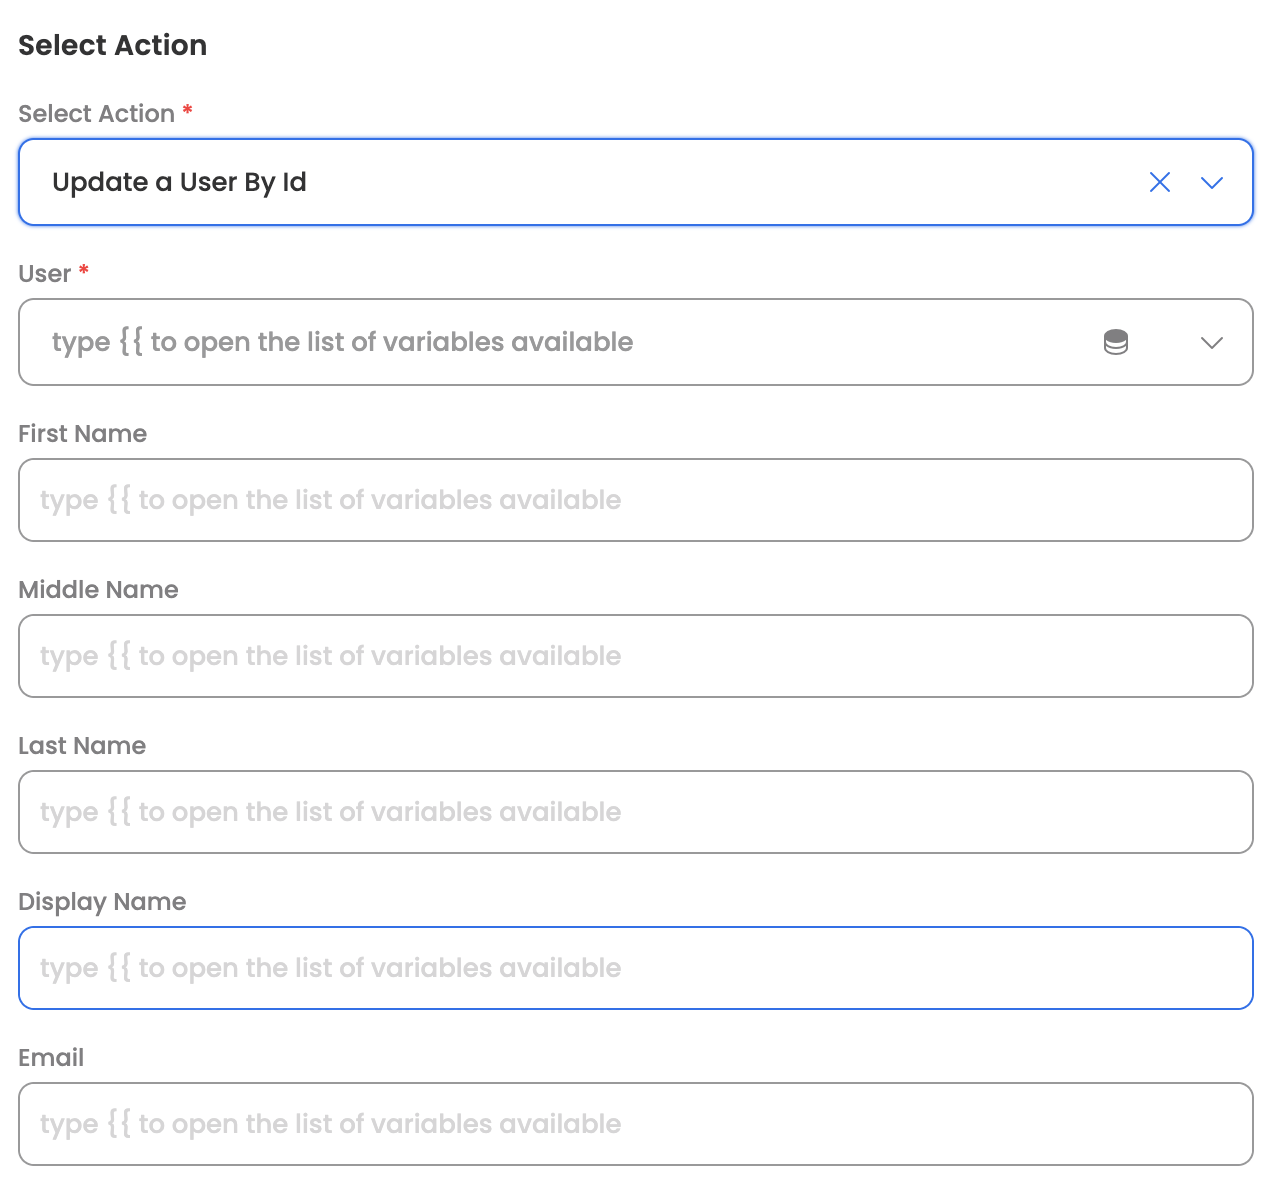This screenshot has width=1272, height=1198.
Task: Focus the Middle Name text field
Action: click(636, 656)
